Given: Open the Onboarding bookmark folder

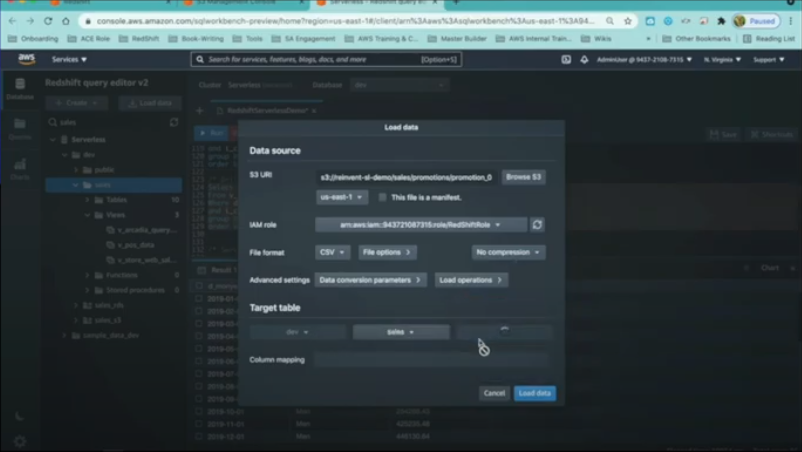Looking at the screenshot, I should pyautogui.click(x=34, y=38).
